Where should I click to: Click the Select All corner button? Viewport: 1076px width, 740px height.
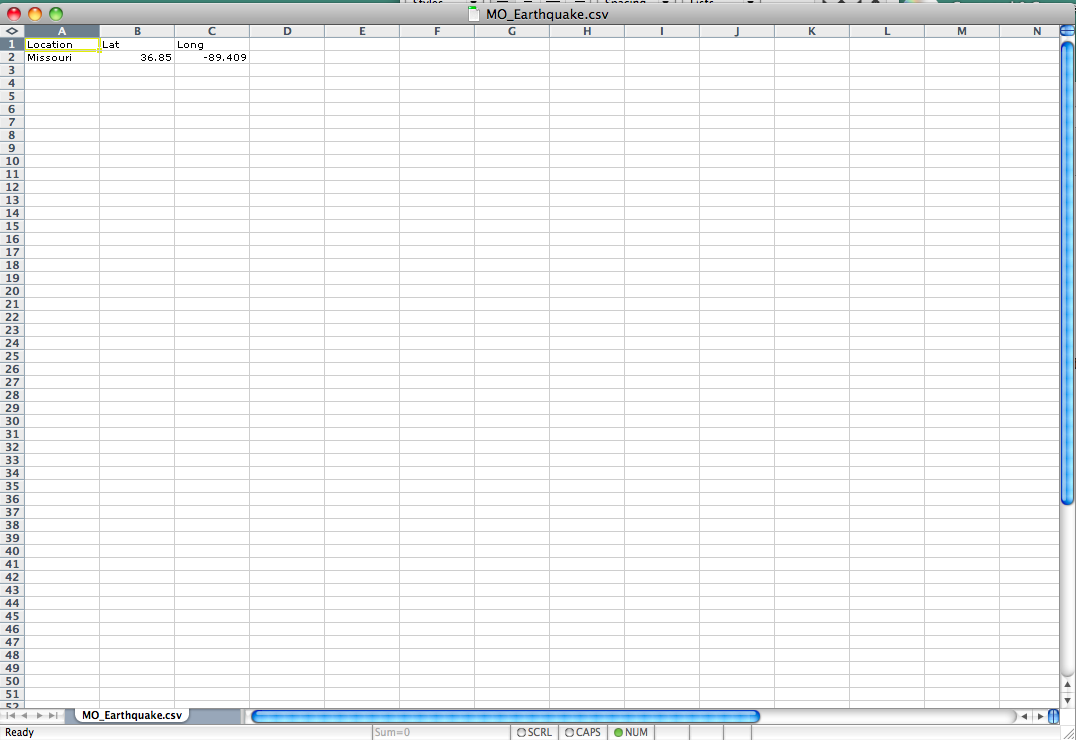coord(12,31)
